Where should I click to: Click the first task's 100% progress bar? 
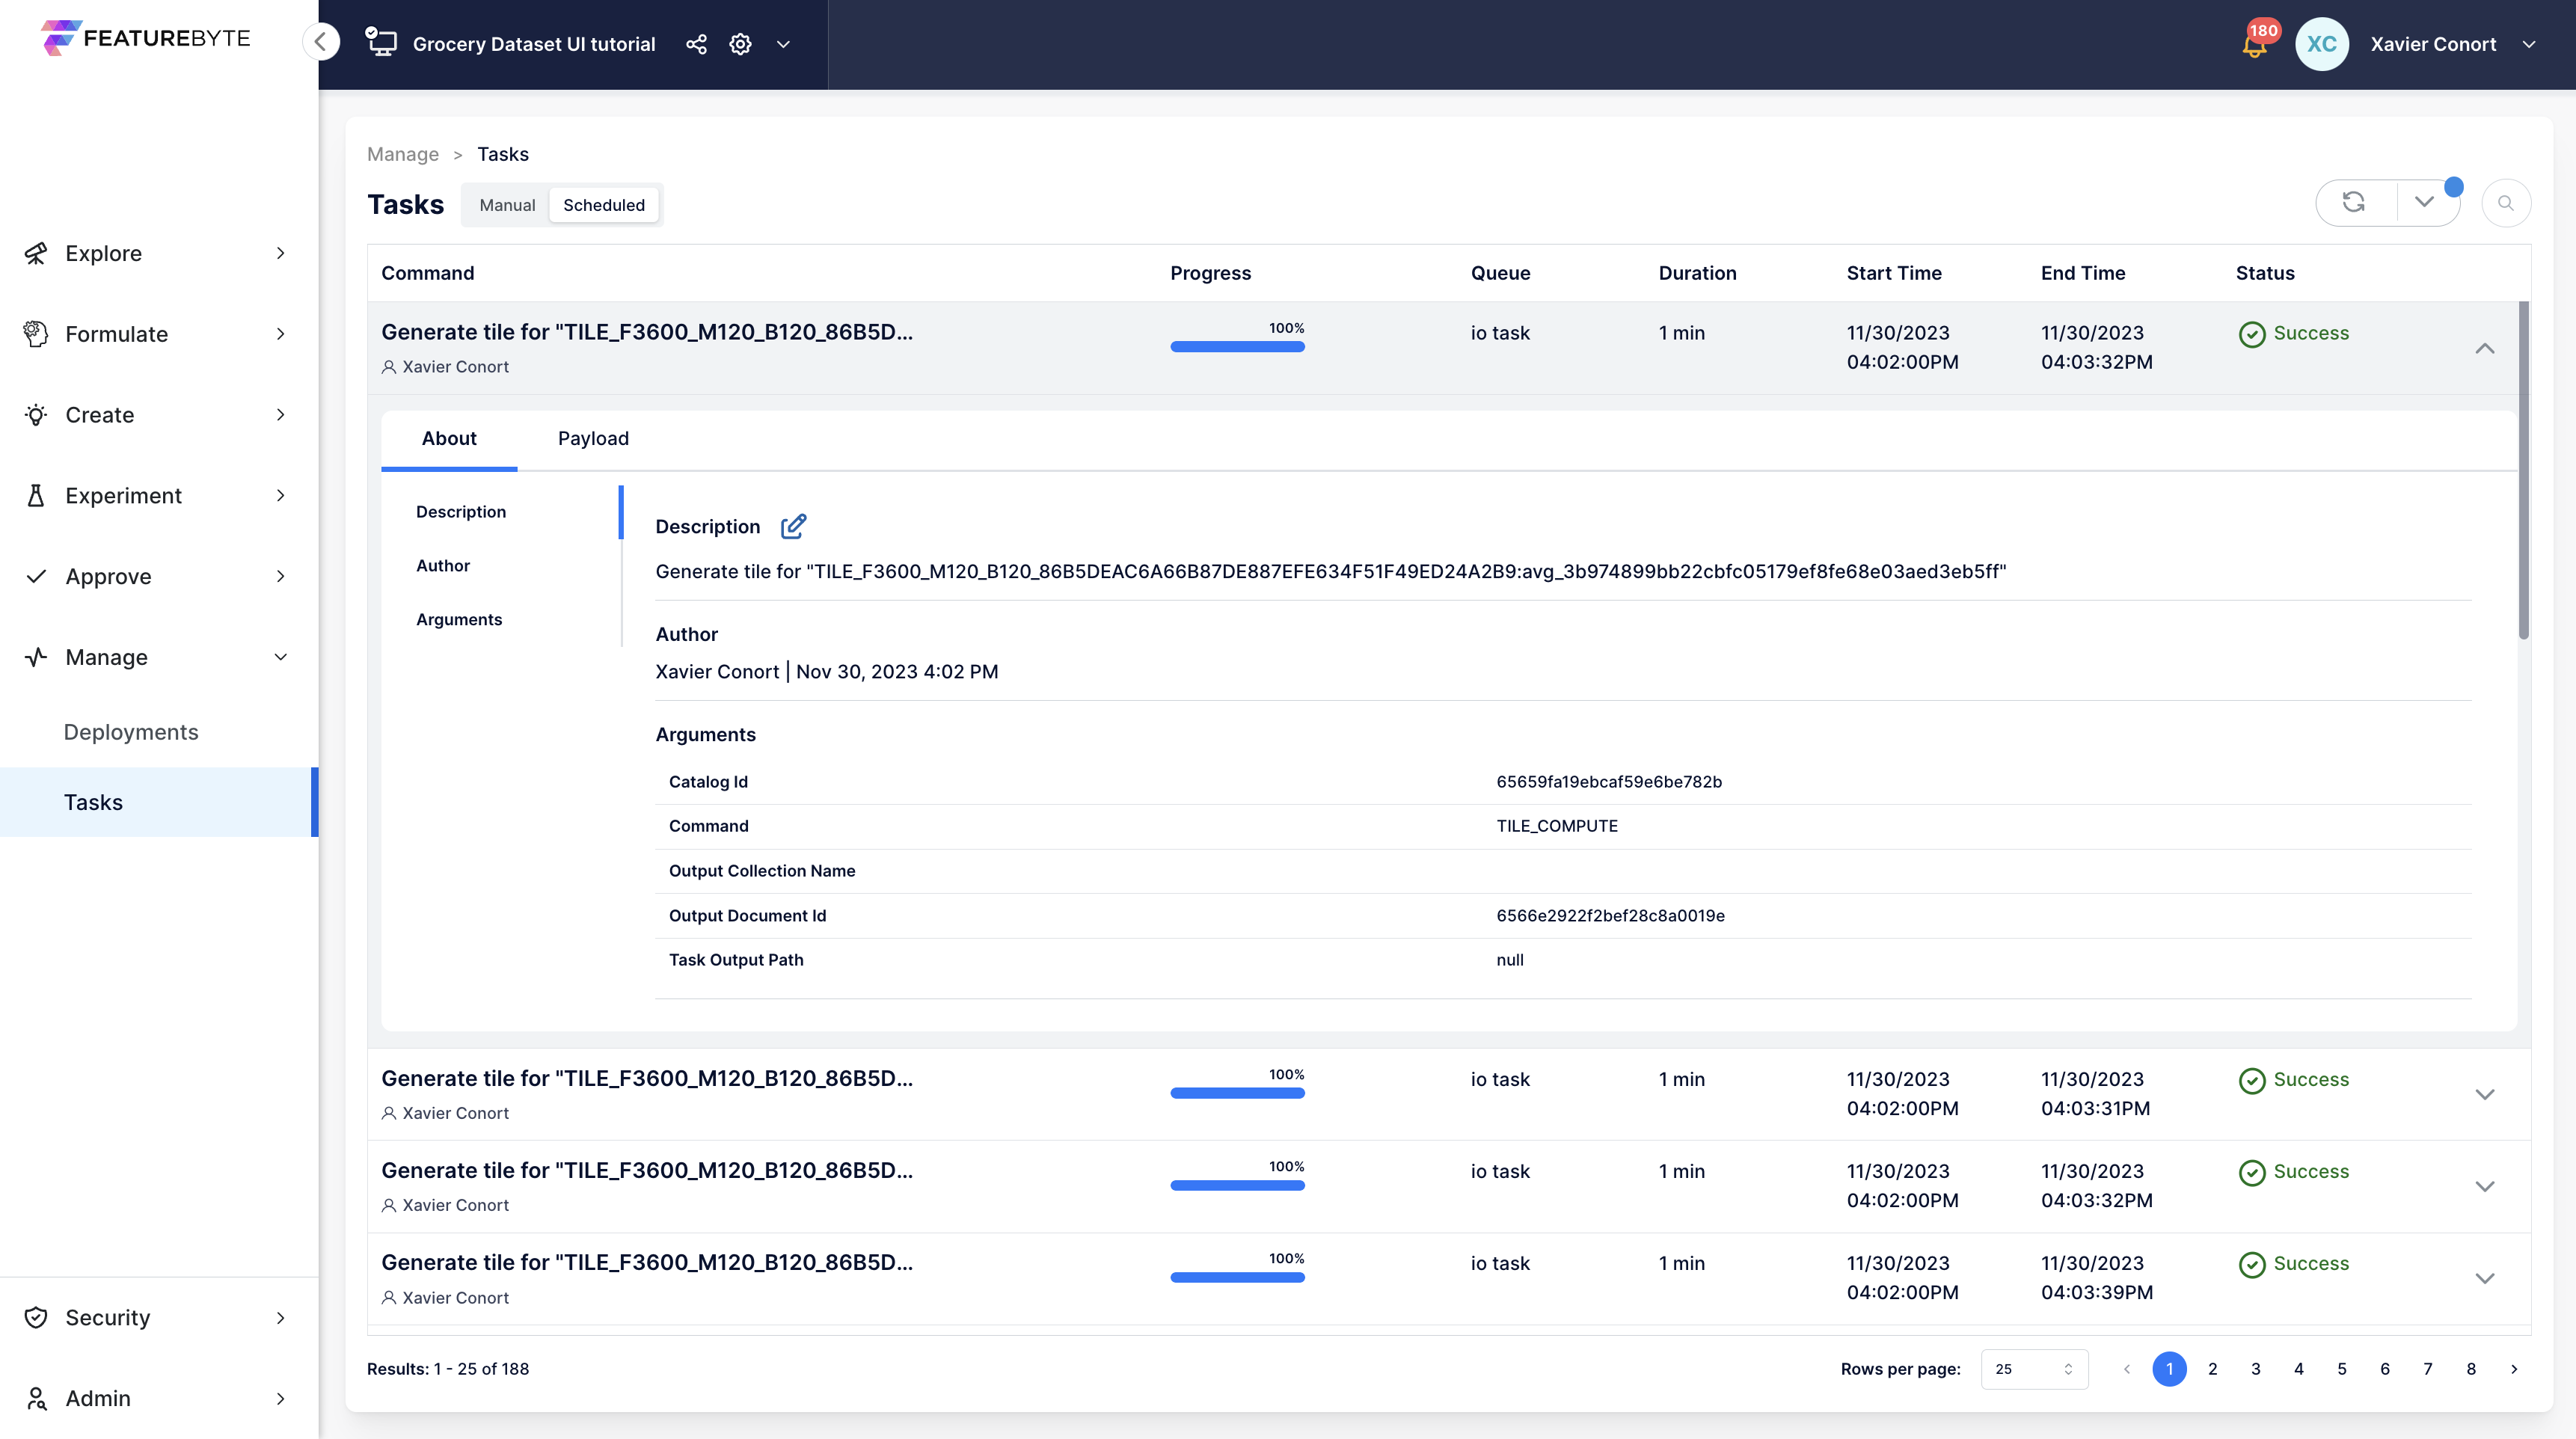coord(1237,347)
